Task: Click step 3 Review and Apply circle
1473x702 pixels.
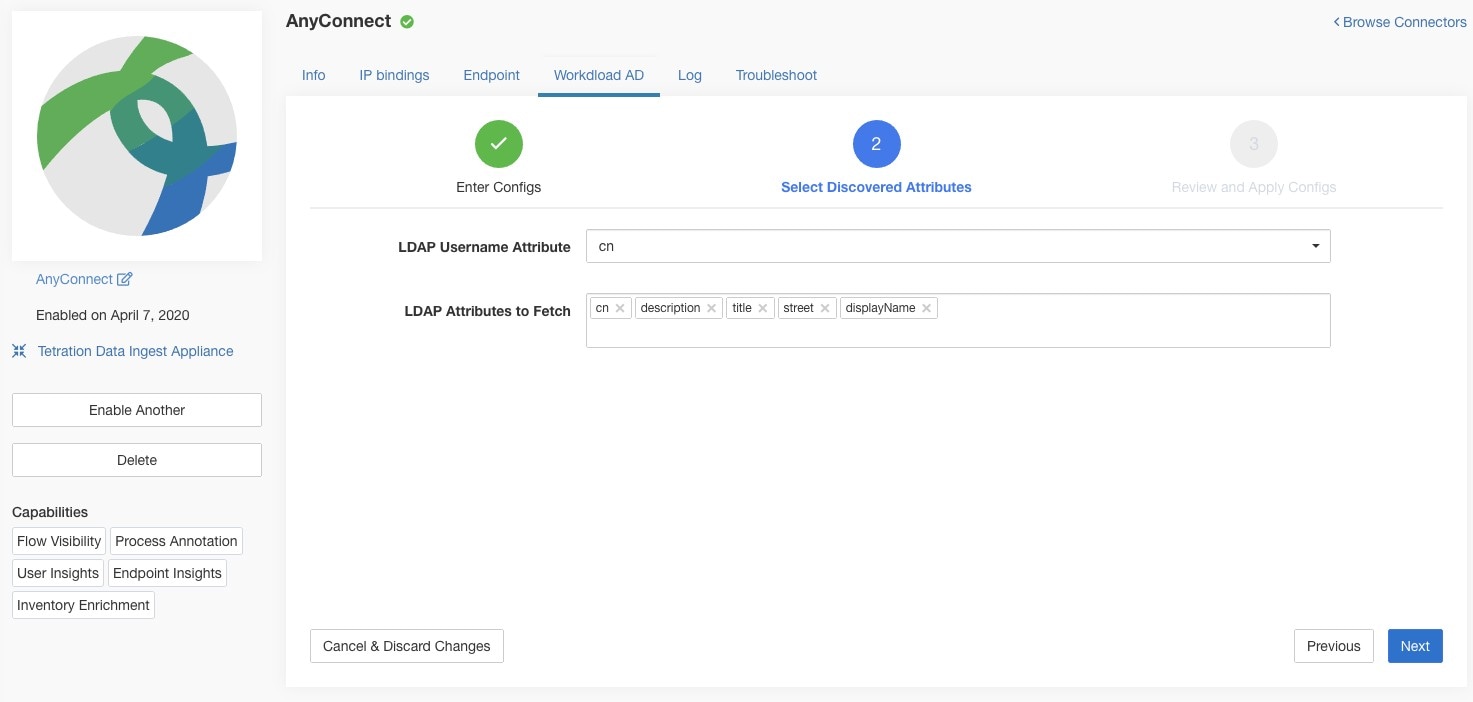Action: coord(1254,144)
